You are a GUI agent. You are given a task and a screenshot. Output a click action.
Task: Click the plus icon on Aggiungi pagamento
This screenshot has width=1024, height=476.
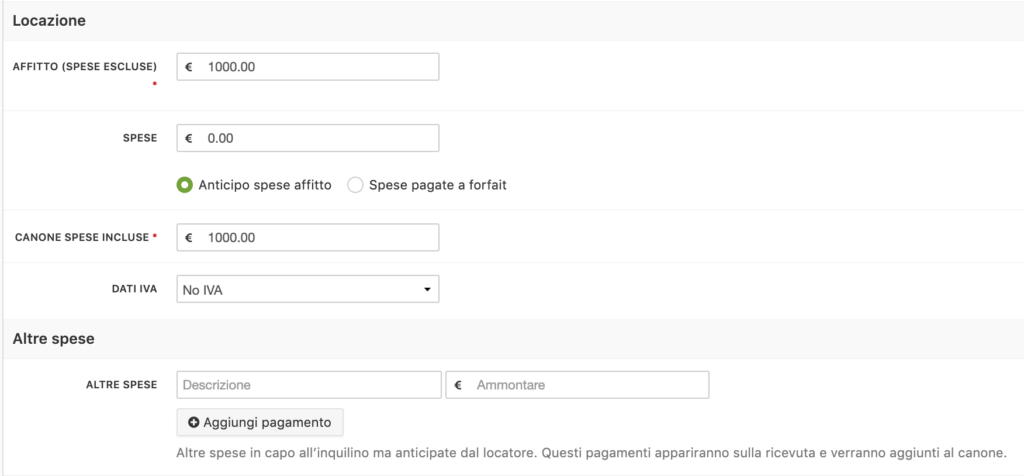click(x=194, y=422)
